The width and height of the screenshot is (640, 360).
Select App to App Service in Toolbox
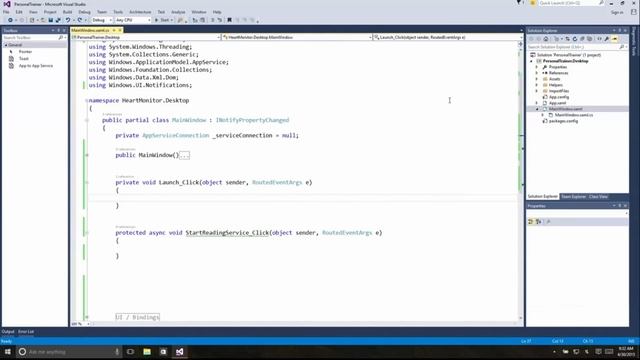point(36,66)
